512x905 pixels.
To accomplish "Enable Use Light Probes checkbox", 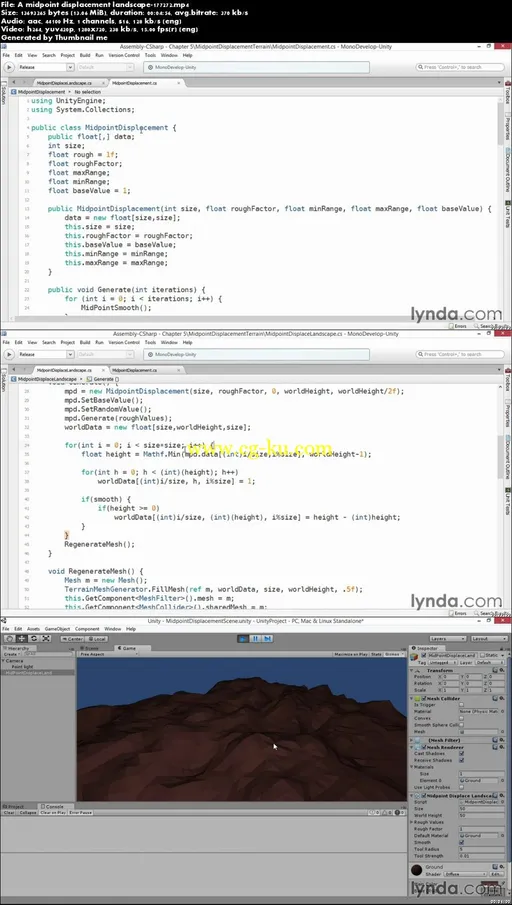I will [x=461, y=787].
